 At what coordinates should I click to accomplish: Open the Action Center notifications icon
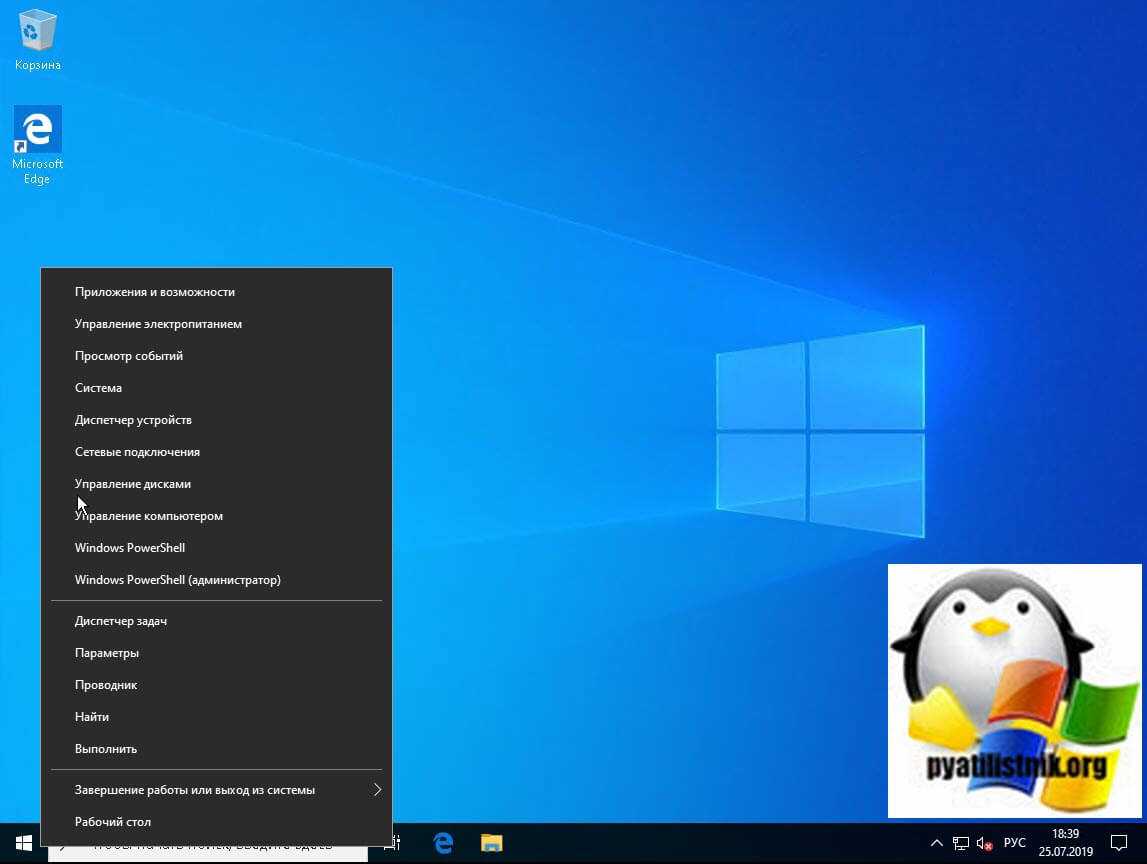point(1119,843)
